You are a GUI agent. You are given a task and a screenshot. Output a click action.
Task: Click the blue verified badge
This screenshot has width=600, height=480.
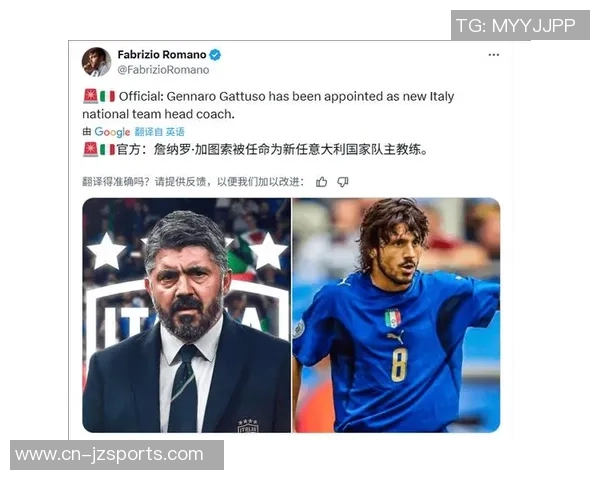click(x=215, y=55)
